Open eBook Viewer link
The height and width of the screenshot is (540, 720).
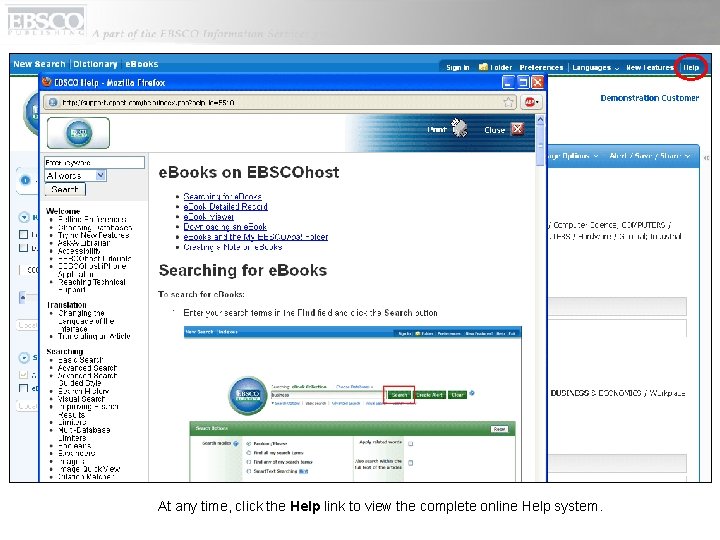click(x=208, y=217)
